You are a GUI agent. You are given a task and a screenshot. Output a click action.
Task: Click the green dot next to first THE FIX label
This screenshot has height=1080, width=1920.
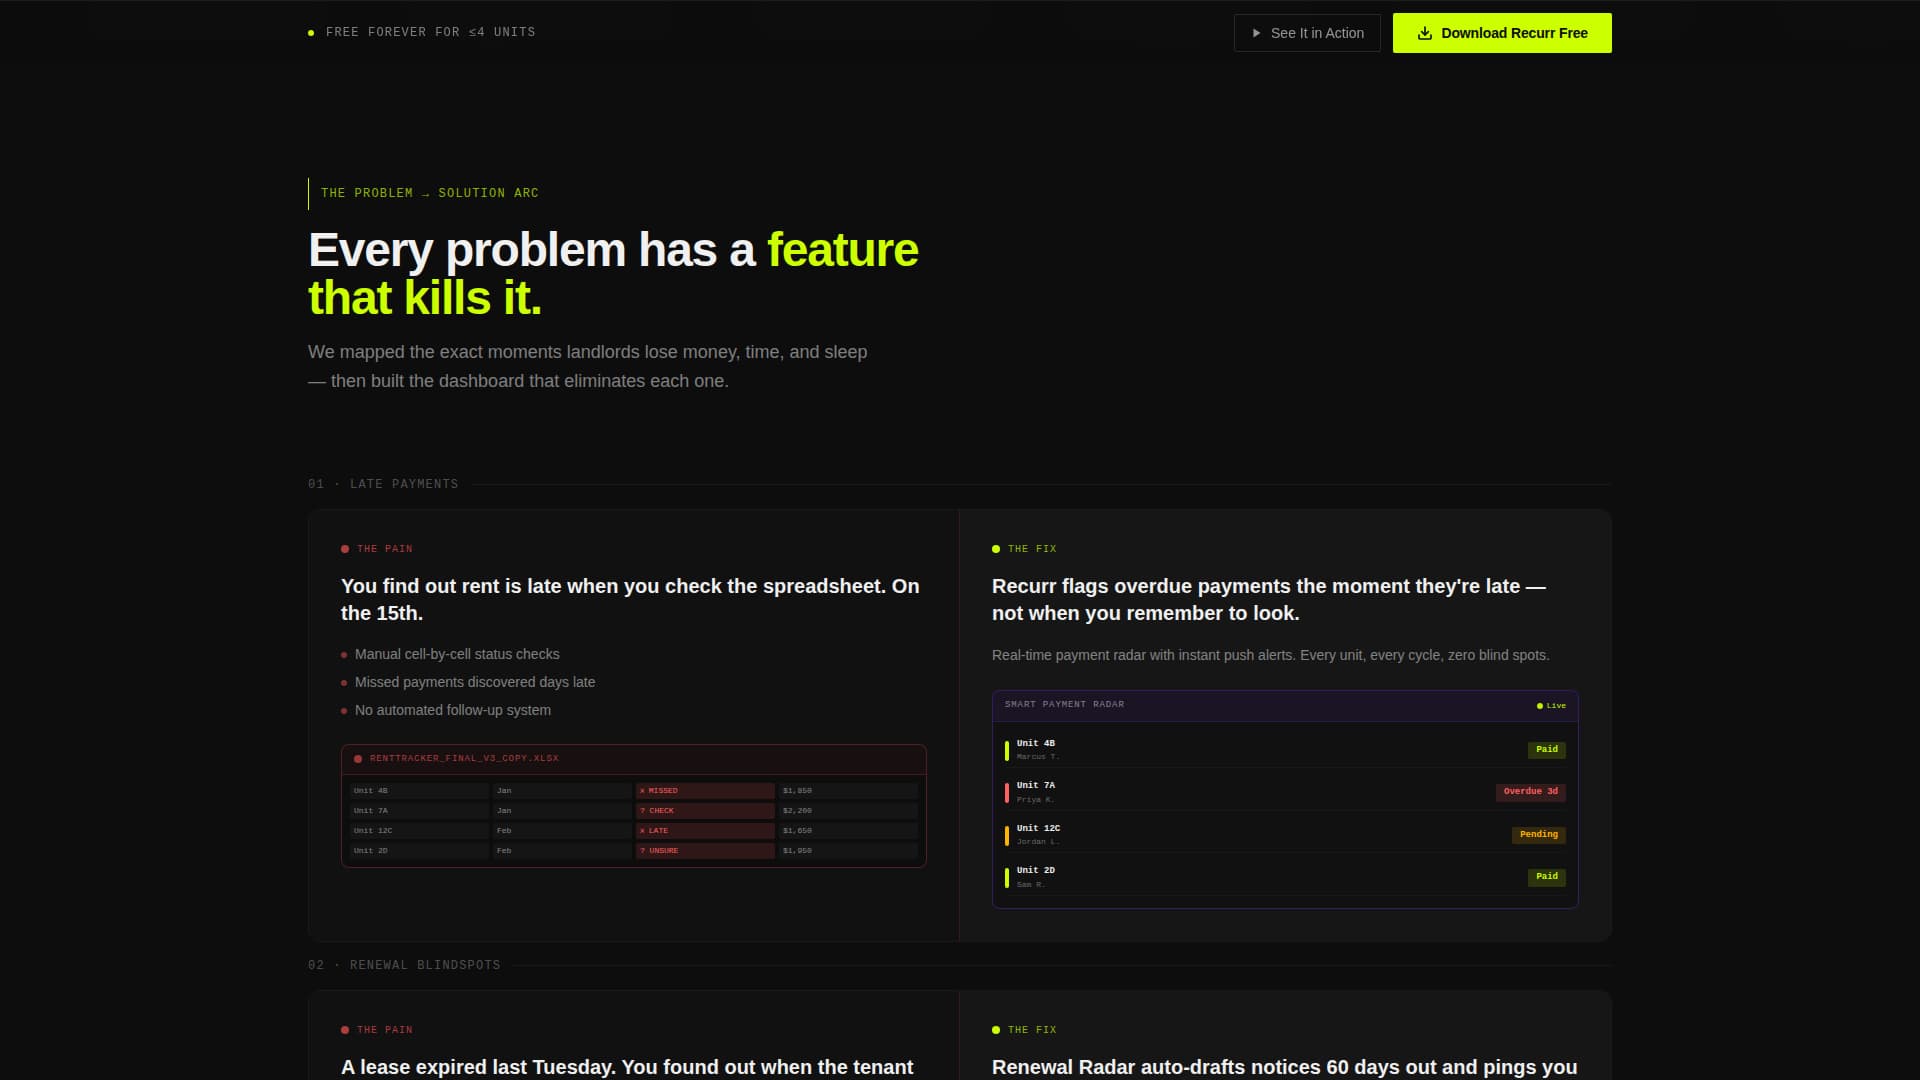pos(996,549)
